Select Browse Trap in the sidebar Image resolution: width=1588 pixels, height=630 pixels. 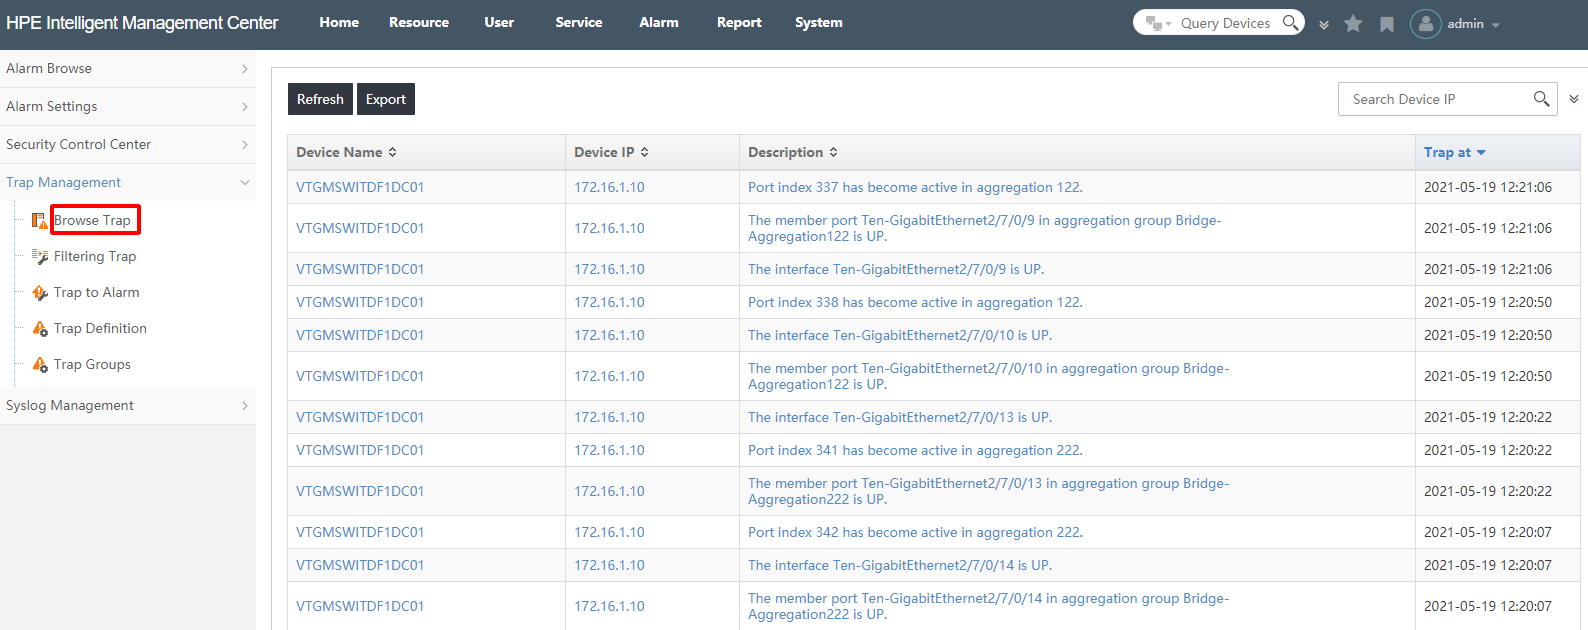(x=92, y=220)
